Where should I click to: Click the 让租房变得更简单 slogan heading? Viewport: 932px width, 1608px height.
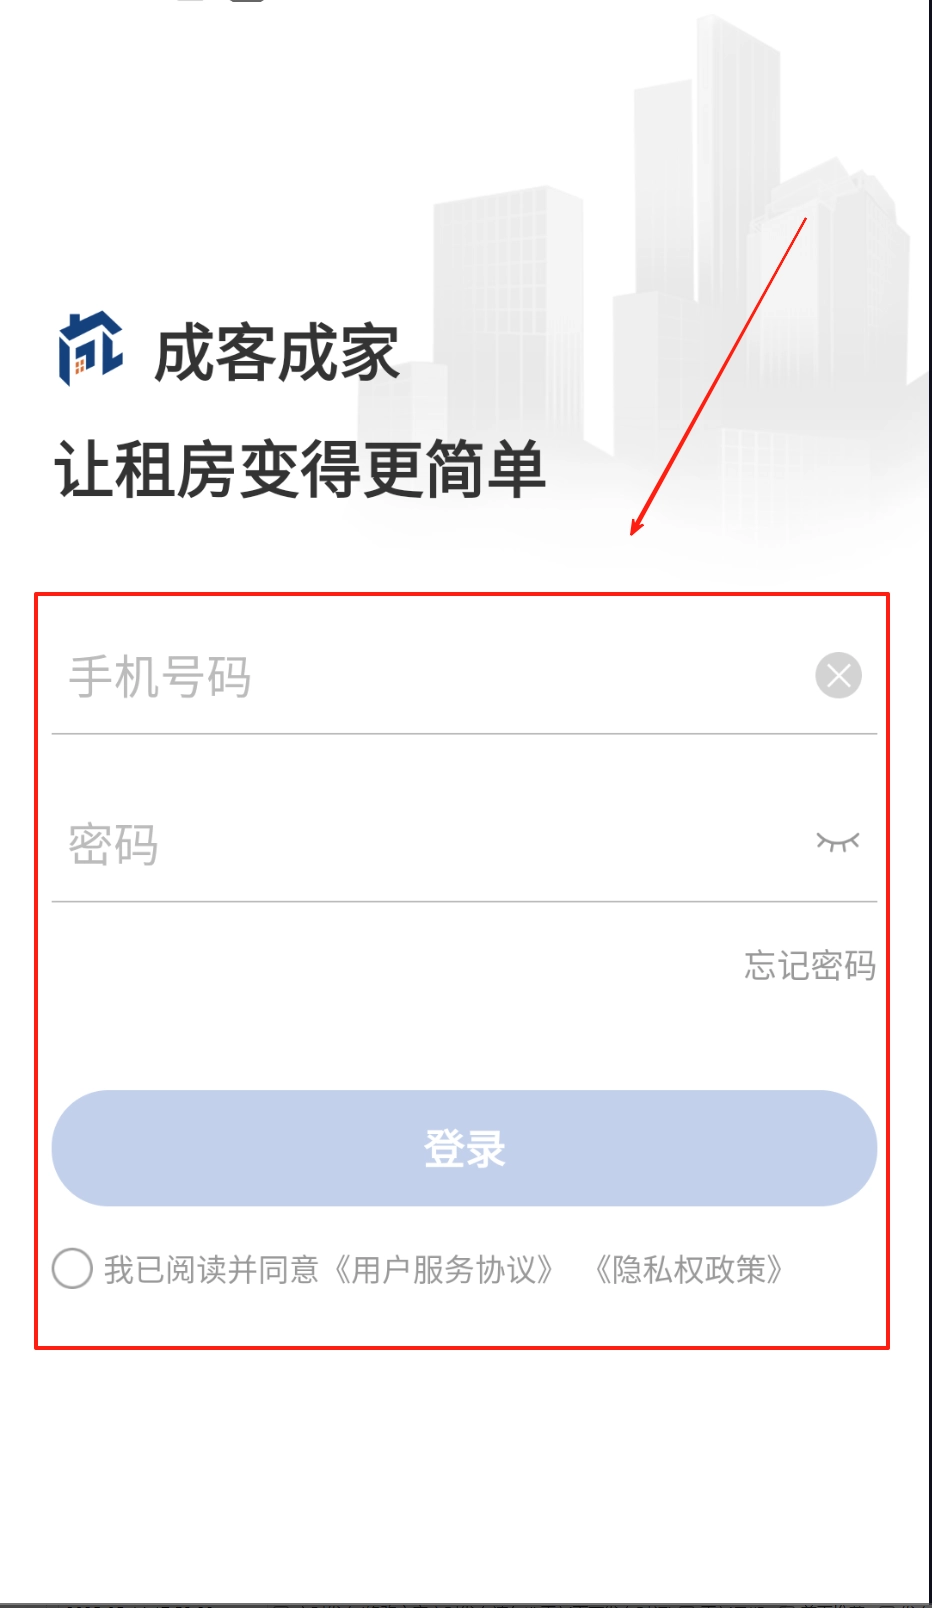point(300,469)
